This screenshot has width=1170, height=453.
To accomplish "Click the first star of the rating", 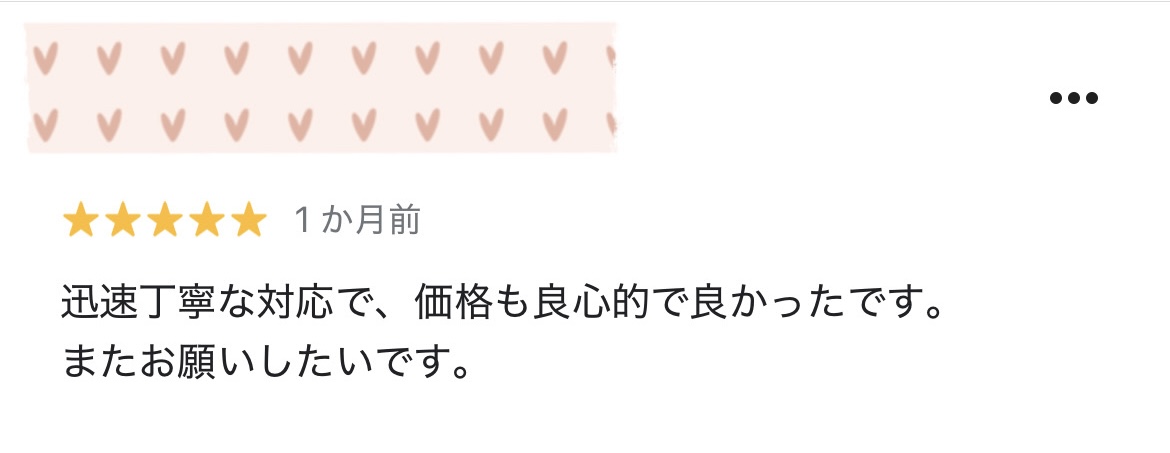I will click(81, 220).
